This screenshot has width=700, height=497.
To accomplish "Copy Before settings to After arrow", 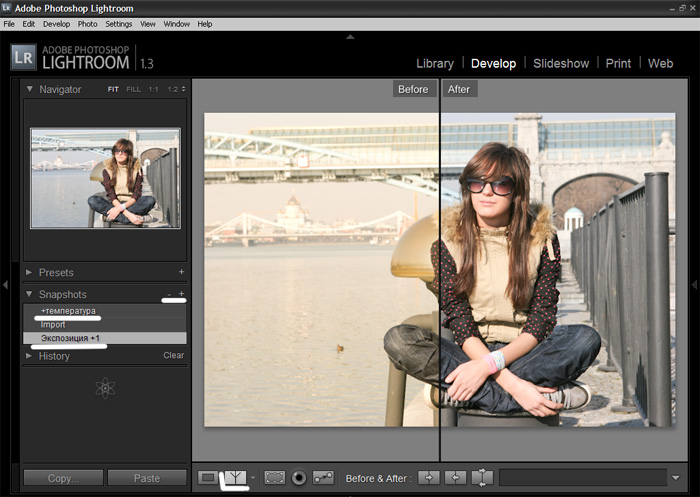I will coord(428,478).
